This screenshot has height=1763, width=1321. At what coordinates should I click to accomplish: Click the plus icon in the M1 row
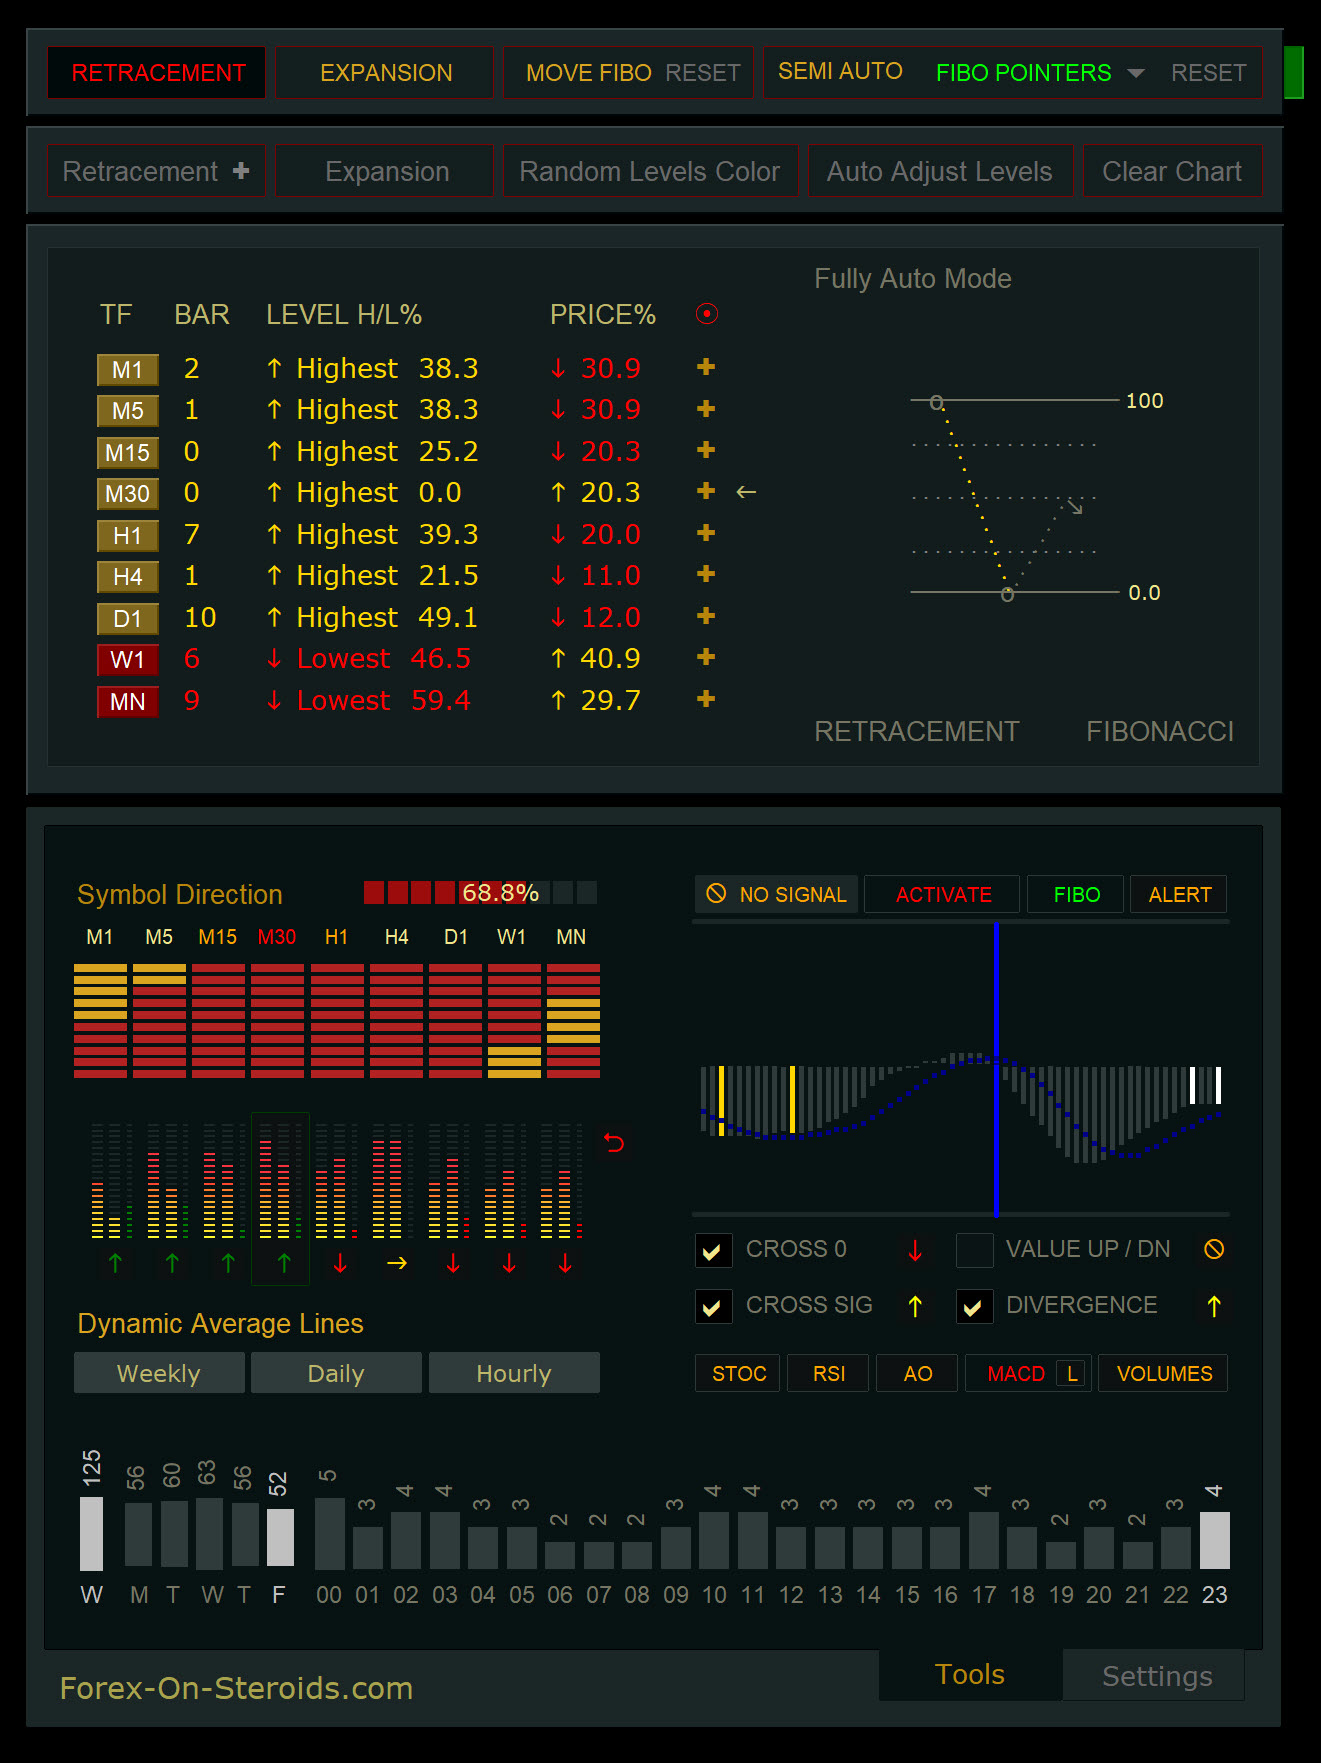(x=706, y=368)
